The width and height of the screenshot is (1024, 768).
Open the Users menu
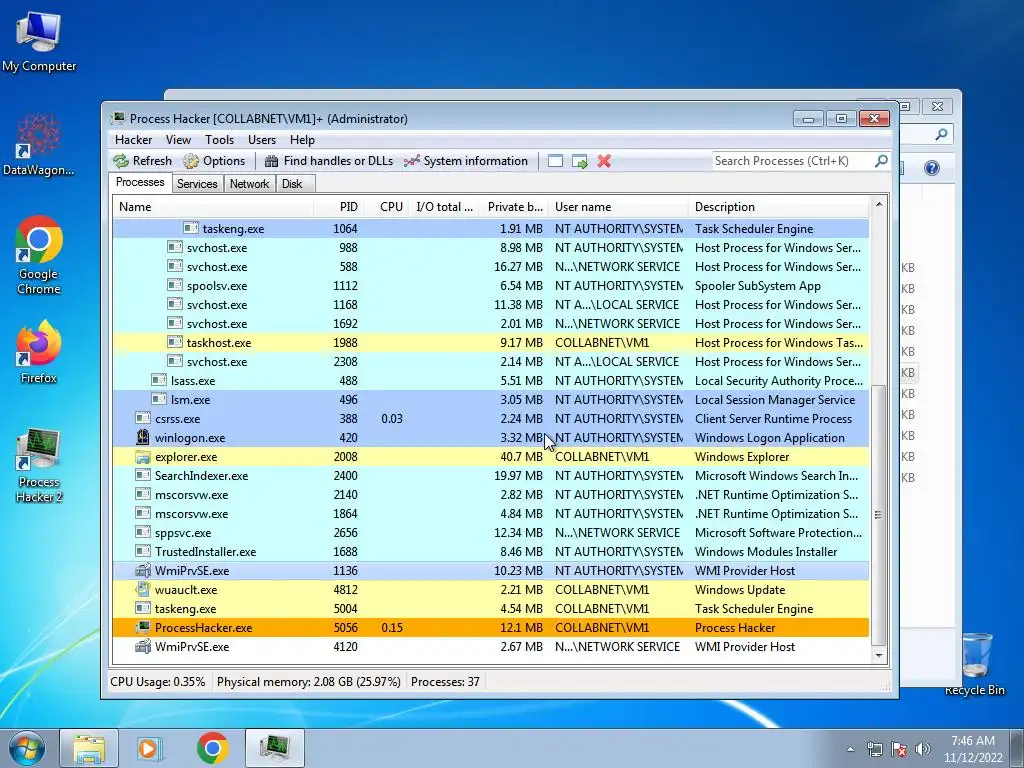pyautogui.click(x=261, y=140)
